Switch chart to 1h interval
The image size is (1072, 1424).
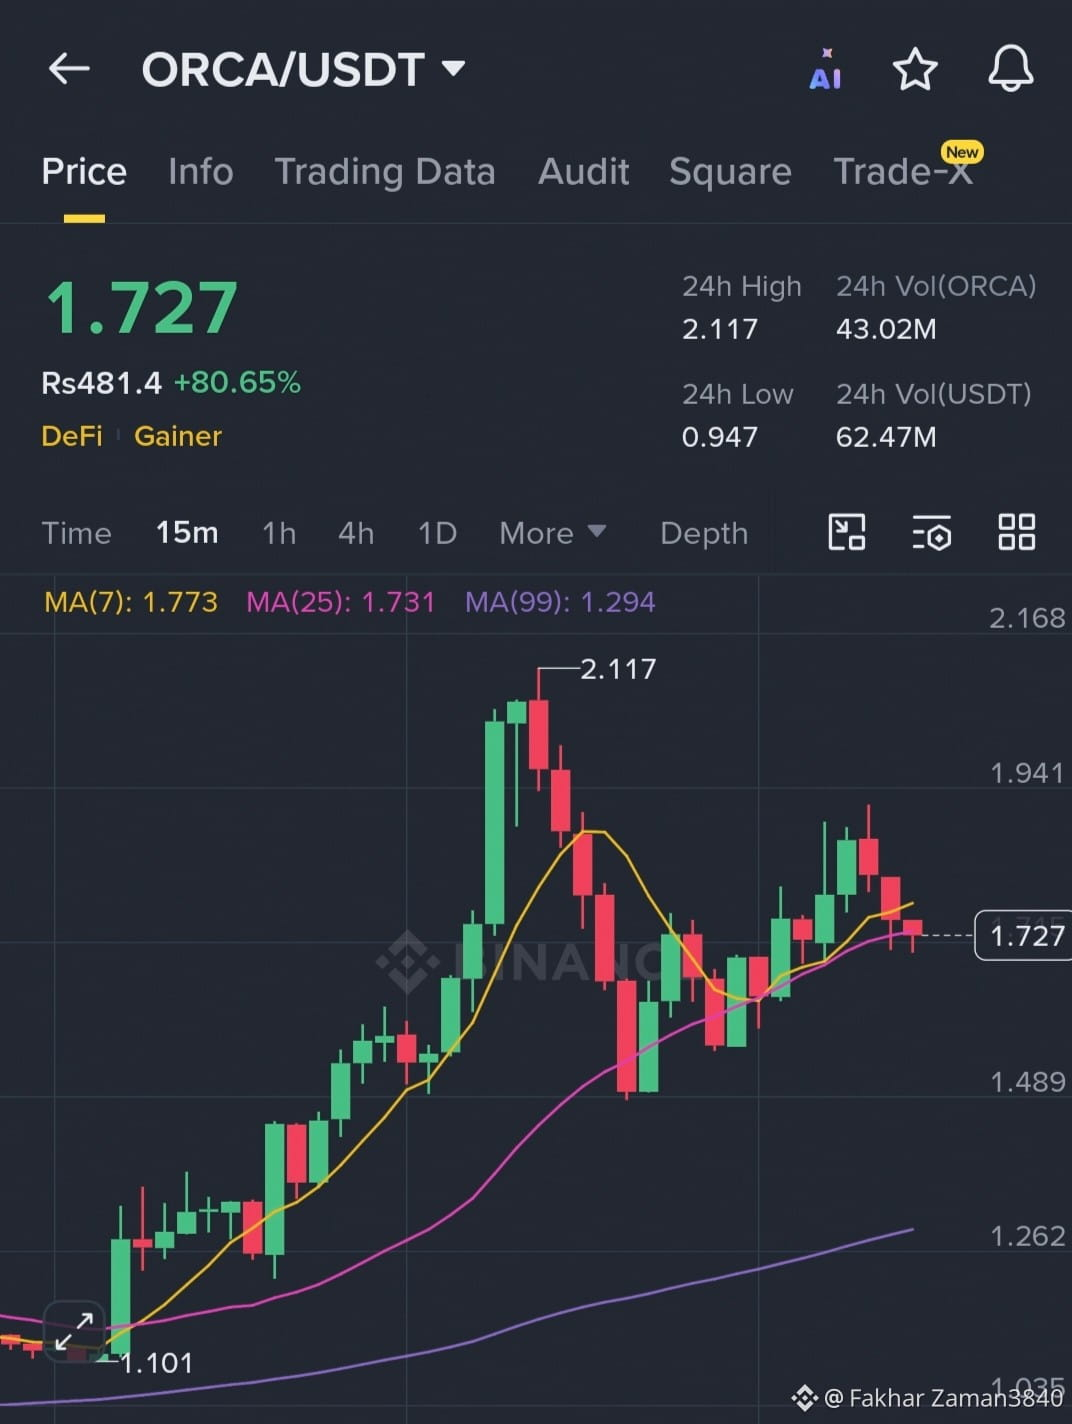coord(279,533)
